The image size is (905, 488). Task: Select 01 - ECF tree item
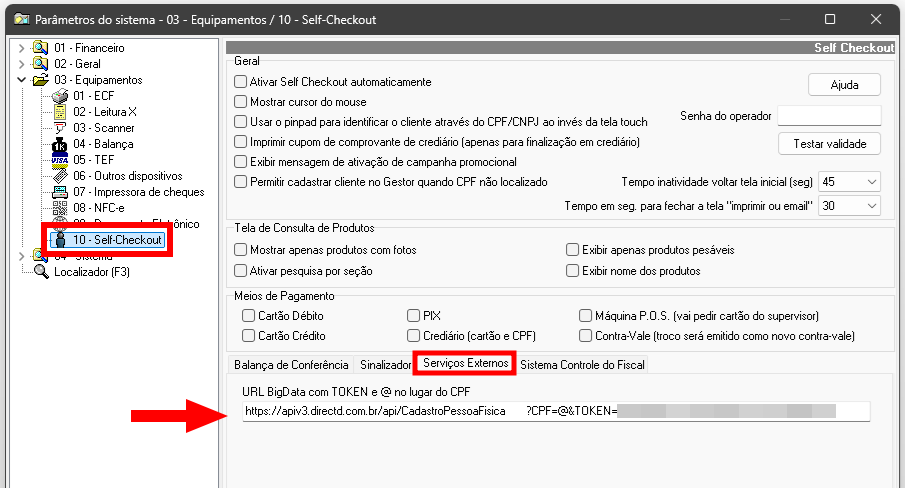pyautogui.click(x=94, y=96)
